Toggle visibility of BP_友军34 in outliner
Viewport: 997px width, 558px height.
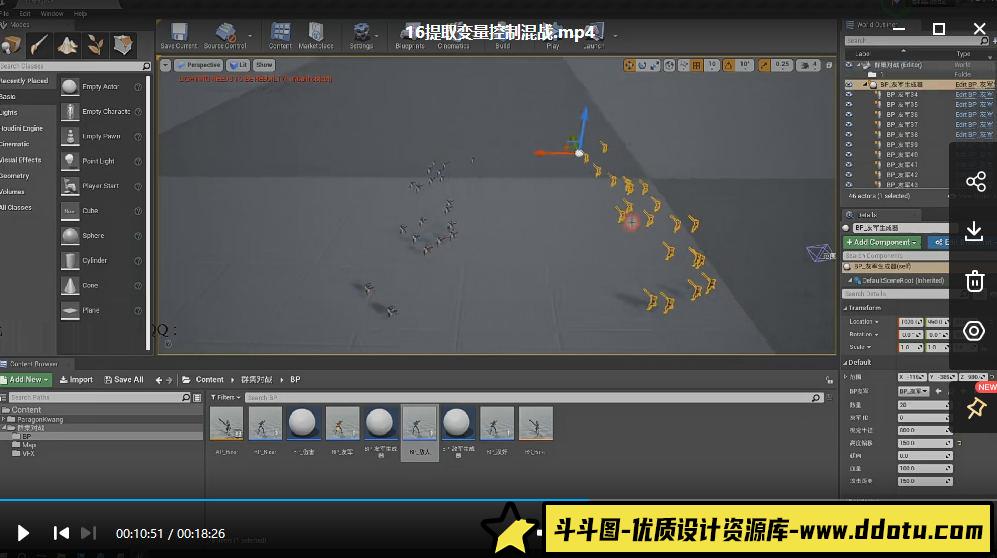tap(849, 95)
